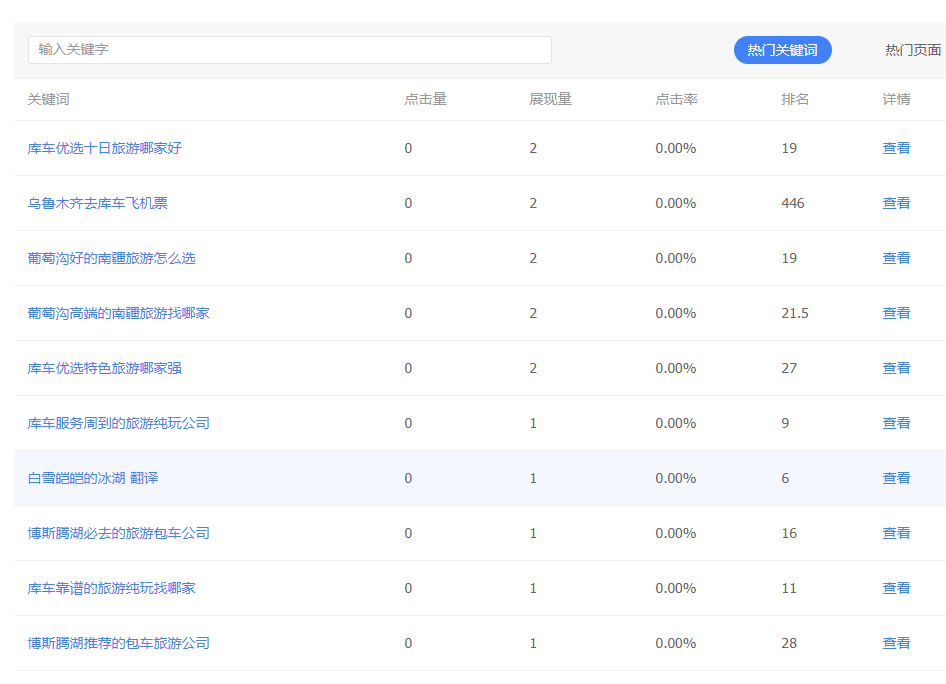The width and height of the screenshot is (946, 684).
Task: Click ranking value 21.5
Action: pos(795,313)
